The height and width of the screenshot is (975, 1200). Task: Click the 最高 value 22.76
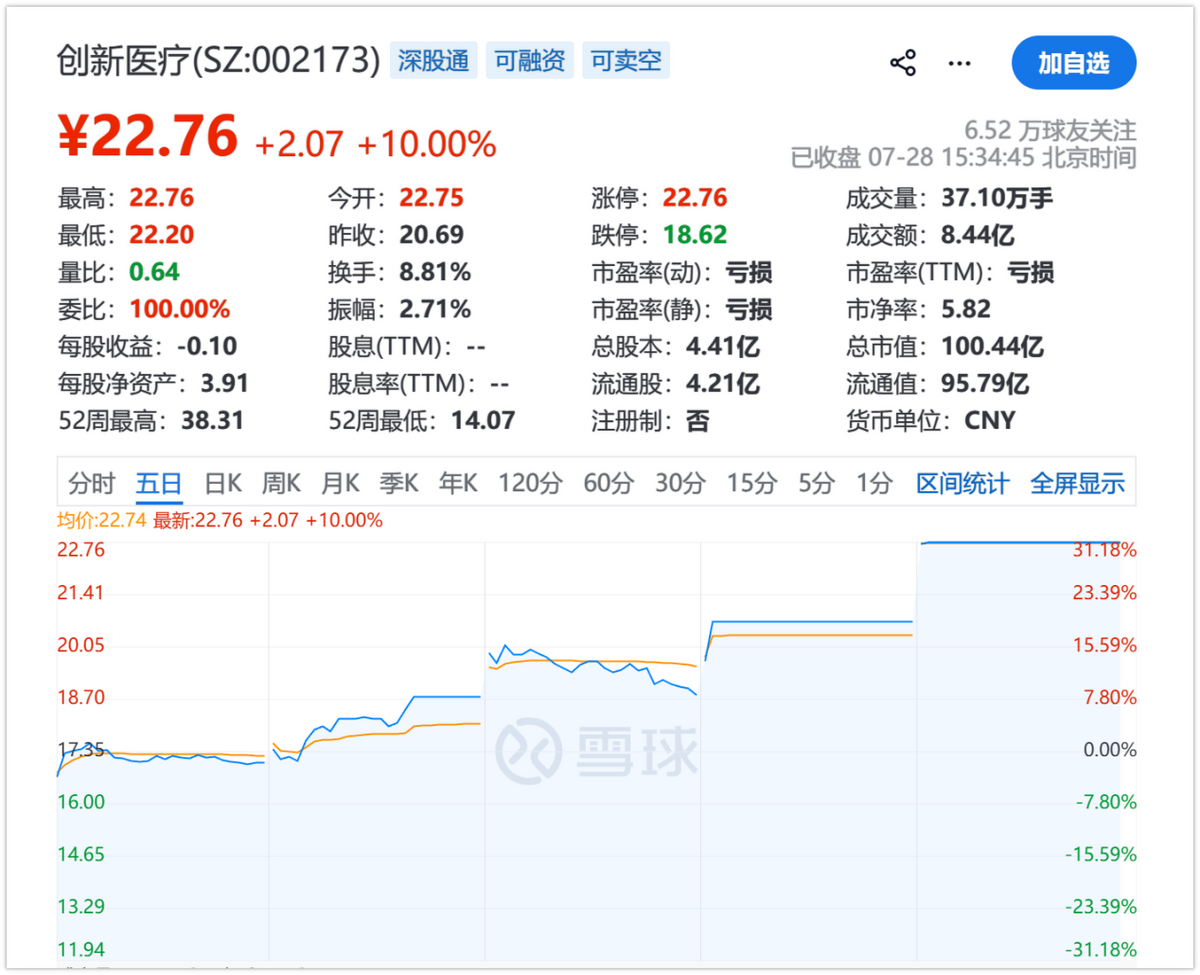point(162,198)
